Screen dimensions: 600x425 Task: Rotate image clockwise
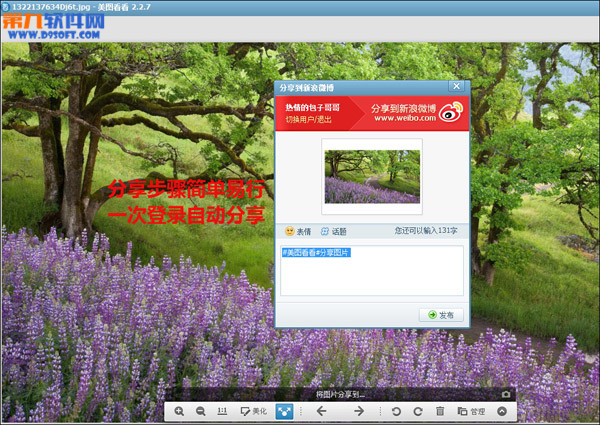[x=418, y=411]
